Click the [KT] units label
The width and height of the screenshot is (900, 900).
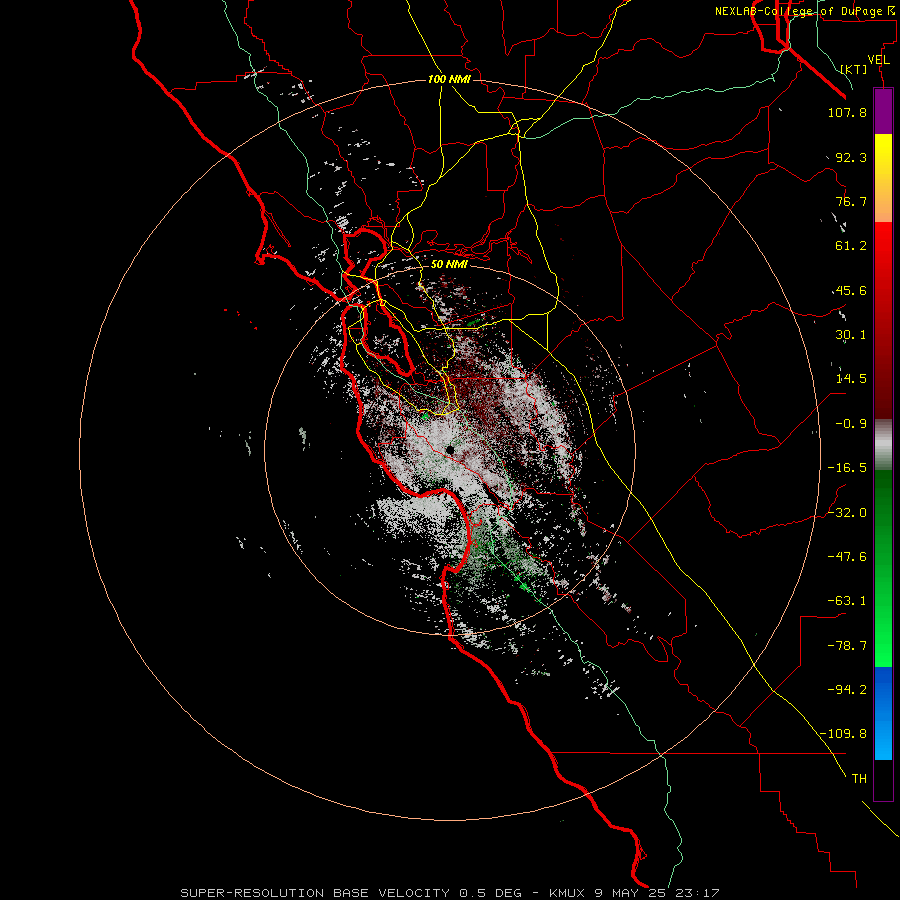pos(853,69)
